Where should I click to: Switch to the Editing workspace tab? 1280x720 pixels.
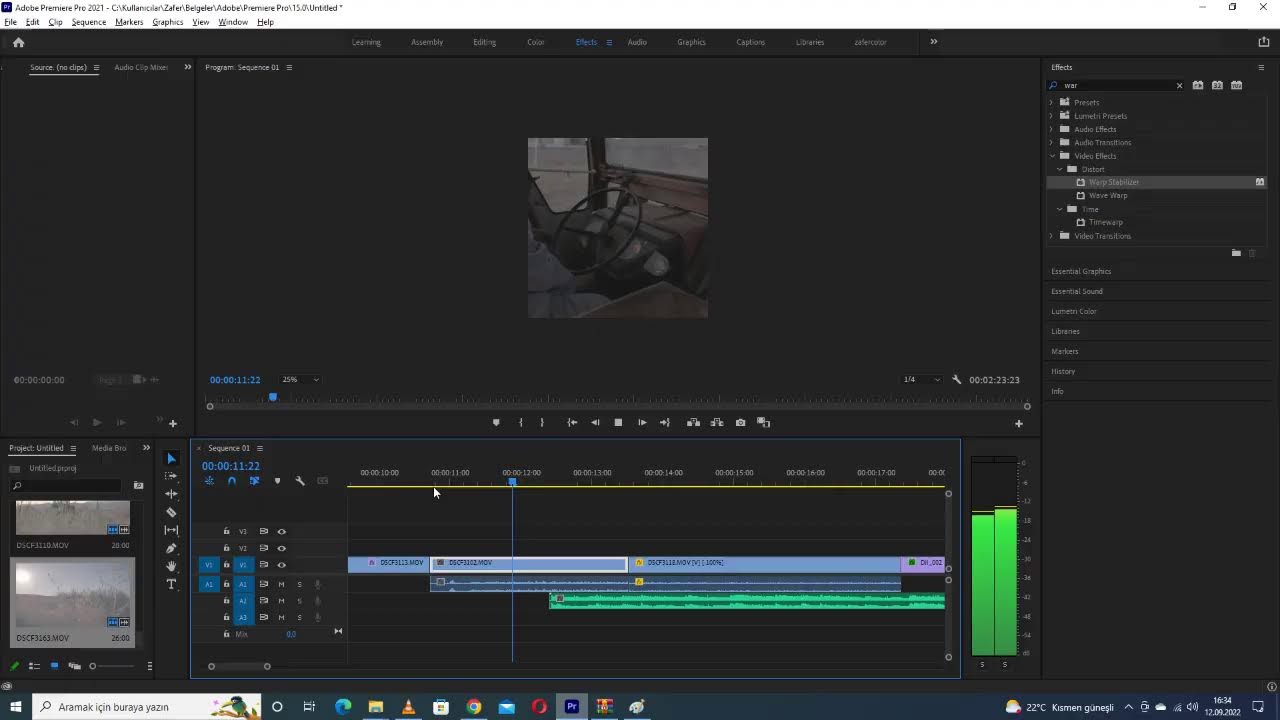[x=484, y=42]
